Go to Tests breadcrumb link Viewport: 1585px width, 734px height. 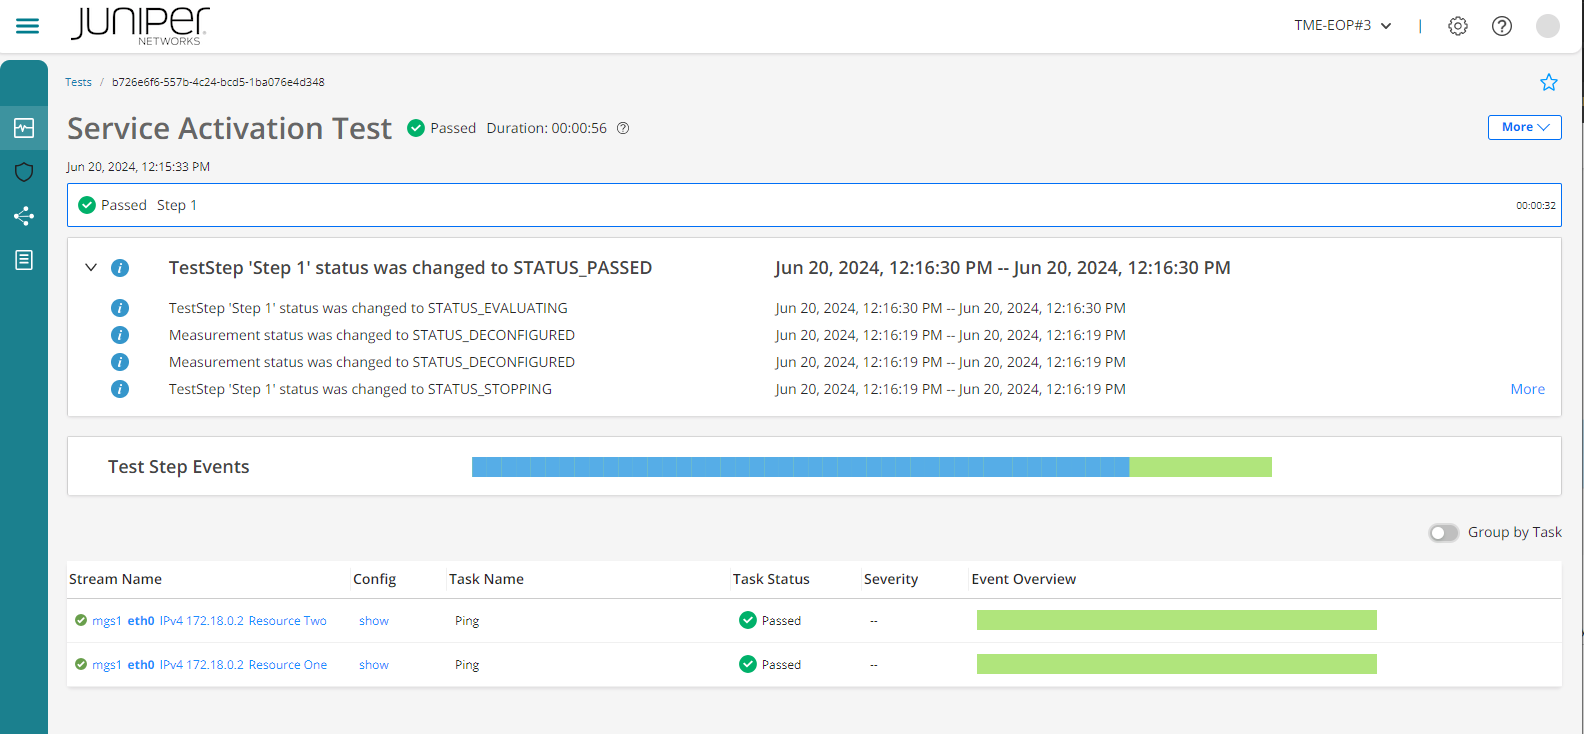click(x=78, y=82)
